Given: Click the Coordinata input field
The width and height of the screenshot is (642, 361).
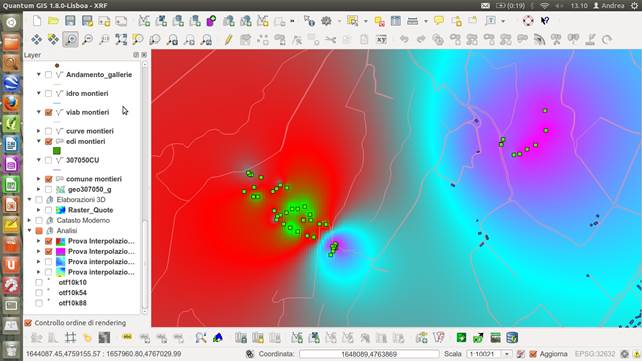Looking at the screenshot, I should coord(369,354).
